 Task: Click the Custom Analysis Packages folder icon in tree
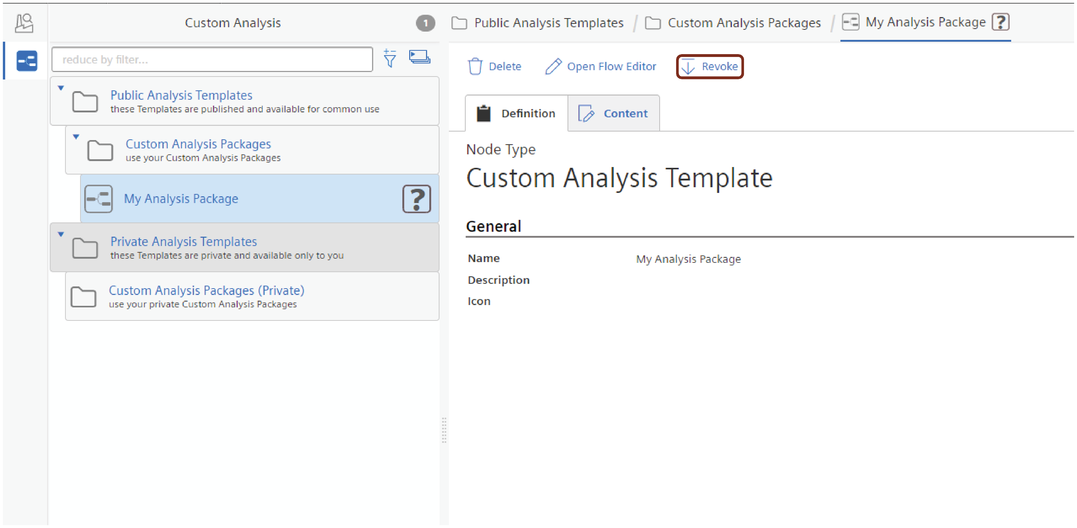click(x=100, y=150)
